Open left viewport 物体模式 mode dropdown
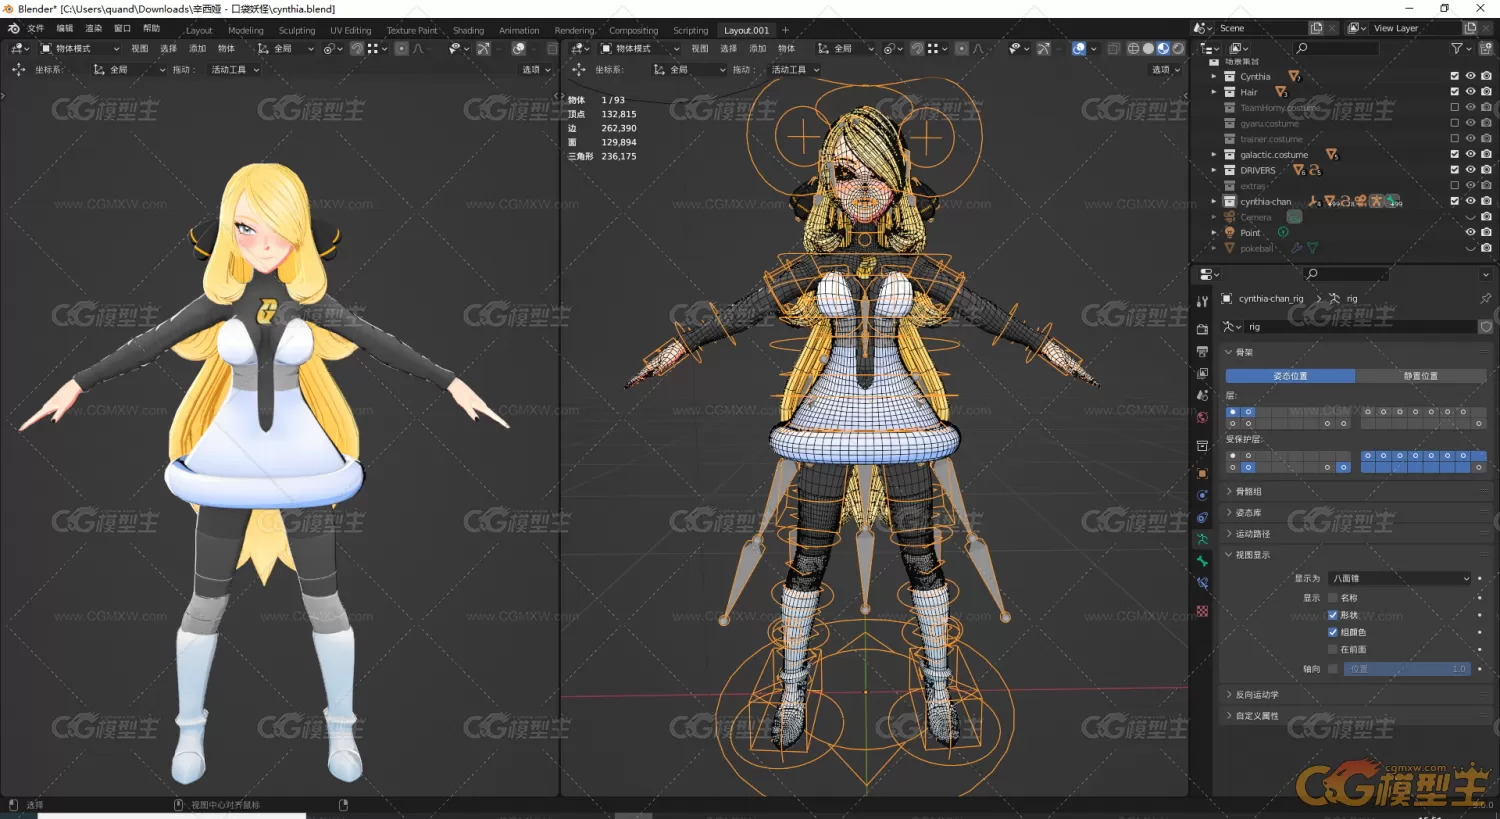Screen dimensions: 1500x819 [x=80, y=48]
